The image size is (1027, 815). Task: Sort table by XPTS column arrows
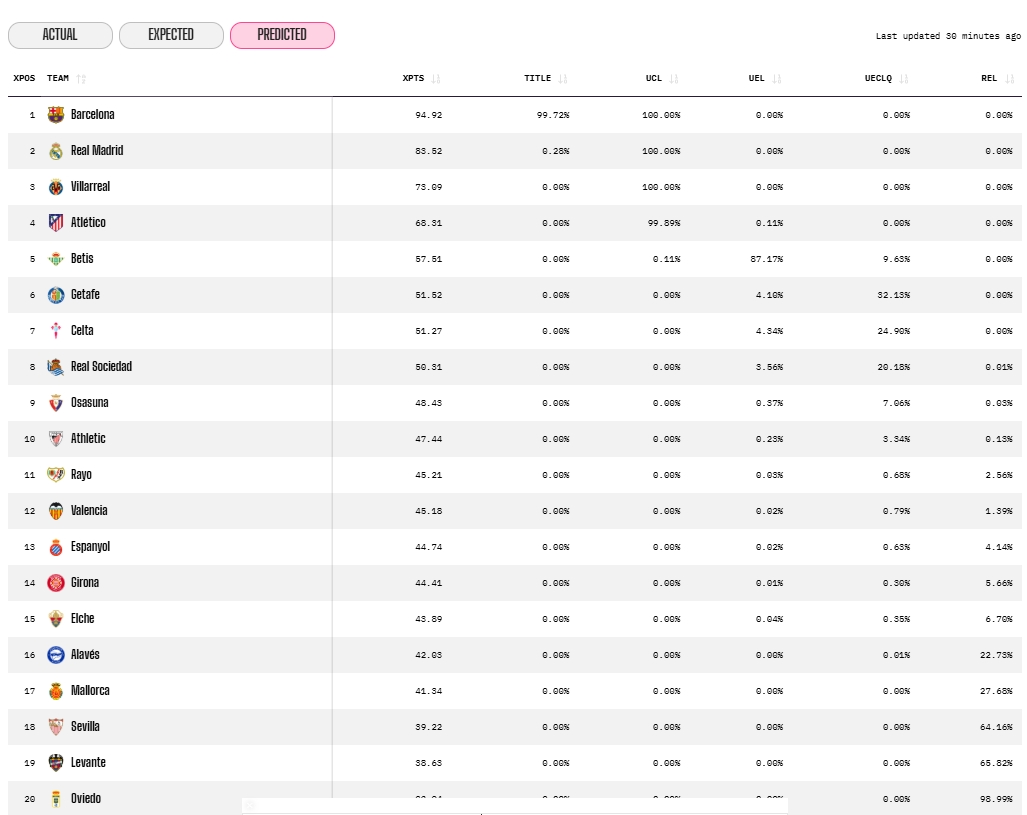(436, 78)
